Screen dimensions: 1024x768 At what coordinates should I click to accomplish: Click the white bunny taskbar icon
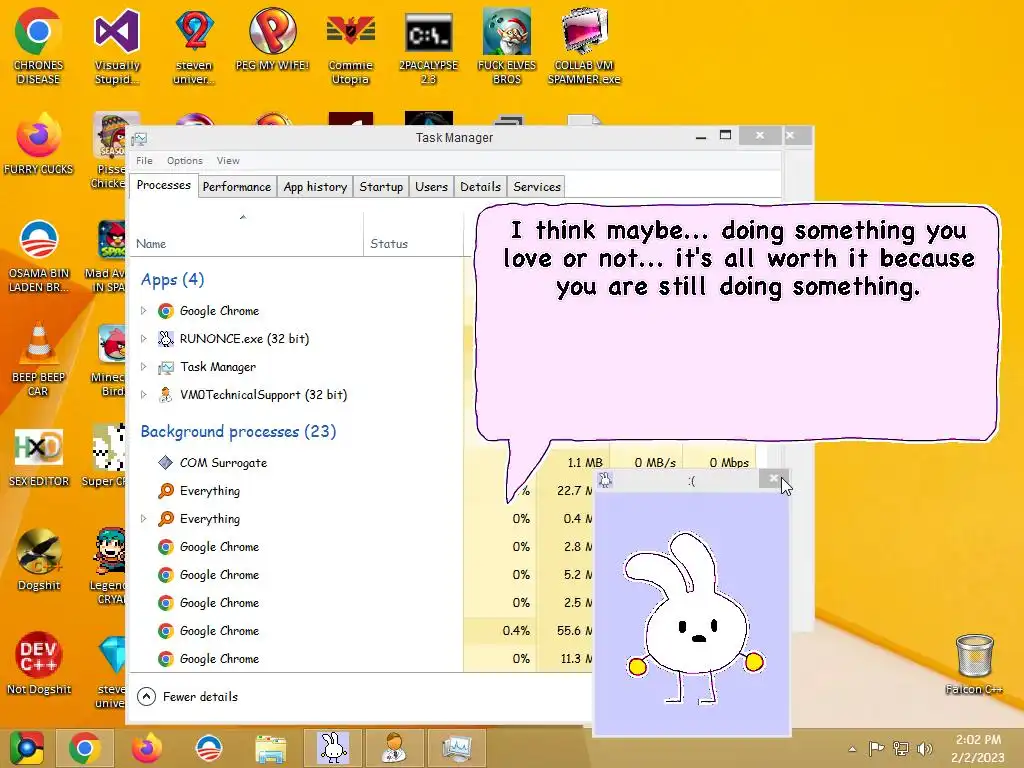tap(332, 748)
